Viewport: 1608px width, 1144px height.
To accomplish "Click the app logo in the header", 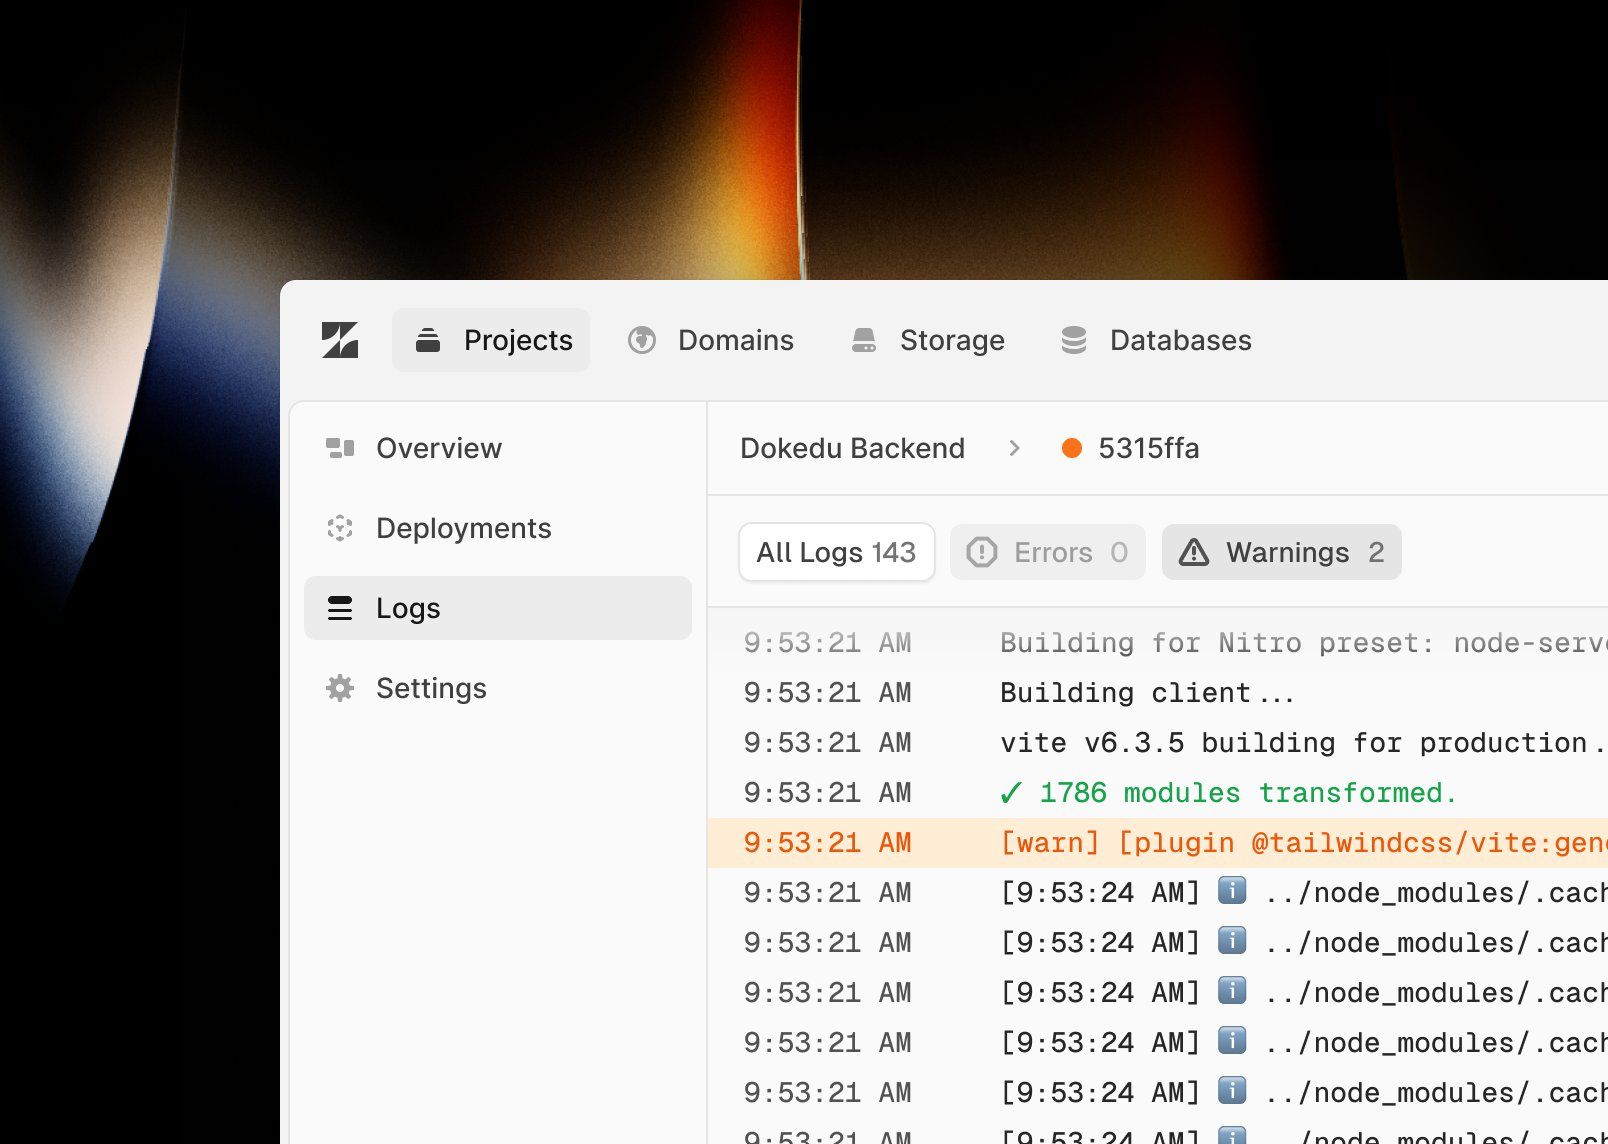I will [340, 340].
